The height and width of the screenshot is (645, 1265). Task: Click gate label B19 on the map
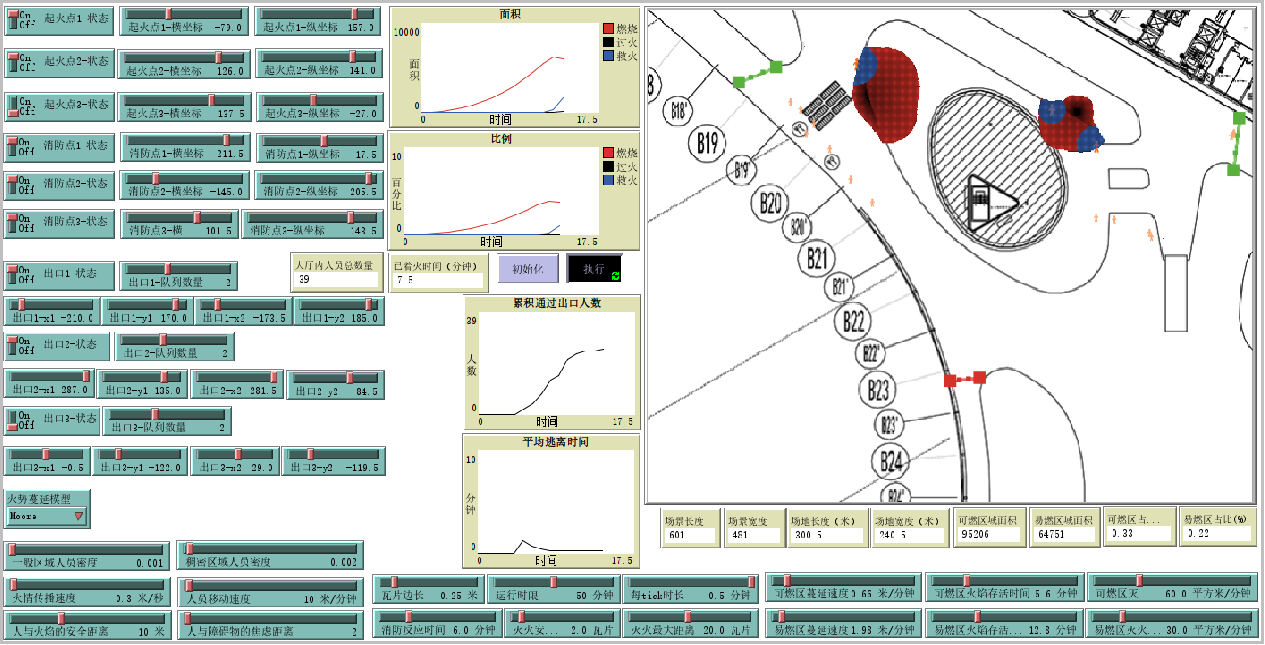point(709,144)
